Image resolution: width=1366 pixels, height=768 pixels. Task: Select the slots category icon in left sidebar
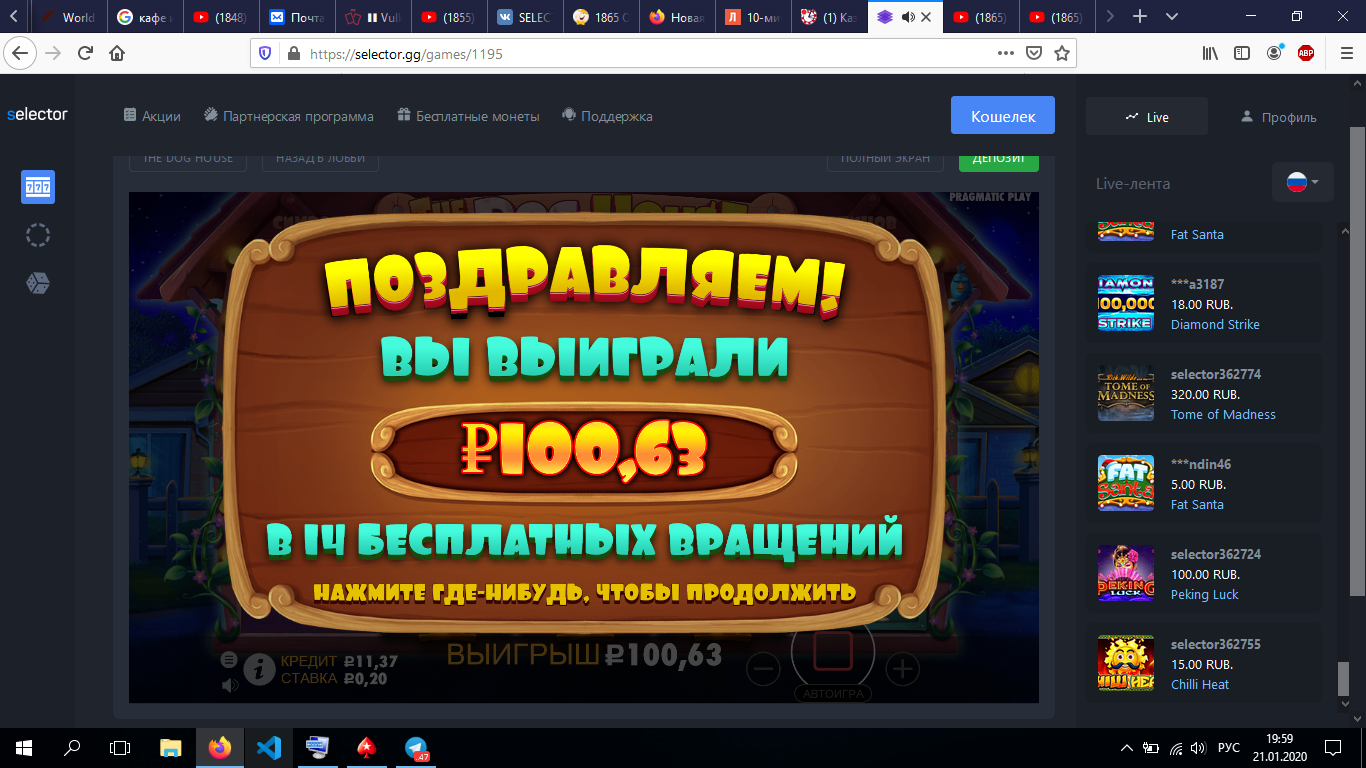click(x=37, y=187)
